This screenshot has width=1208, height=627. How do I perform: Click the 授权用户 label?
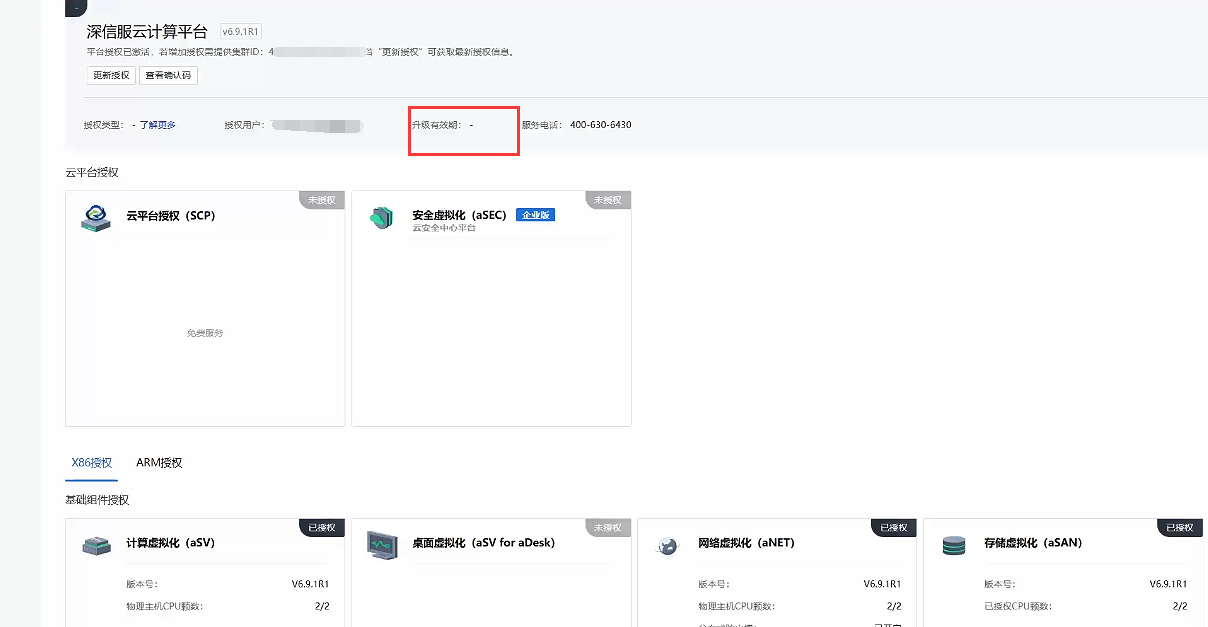click(x=244, y=125)
